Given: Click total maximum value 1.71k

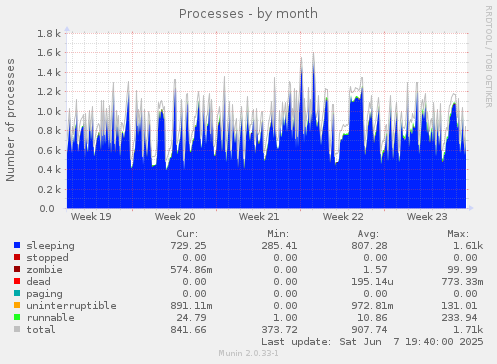Looking at the screenshot, I should (x=468, y=330).
